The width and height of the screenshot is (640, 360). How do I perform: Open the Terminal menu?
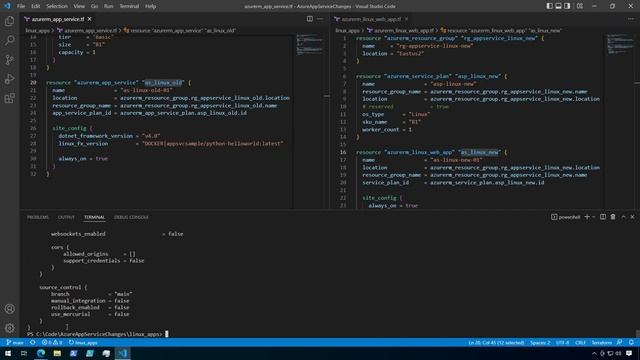129,6
